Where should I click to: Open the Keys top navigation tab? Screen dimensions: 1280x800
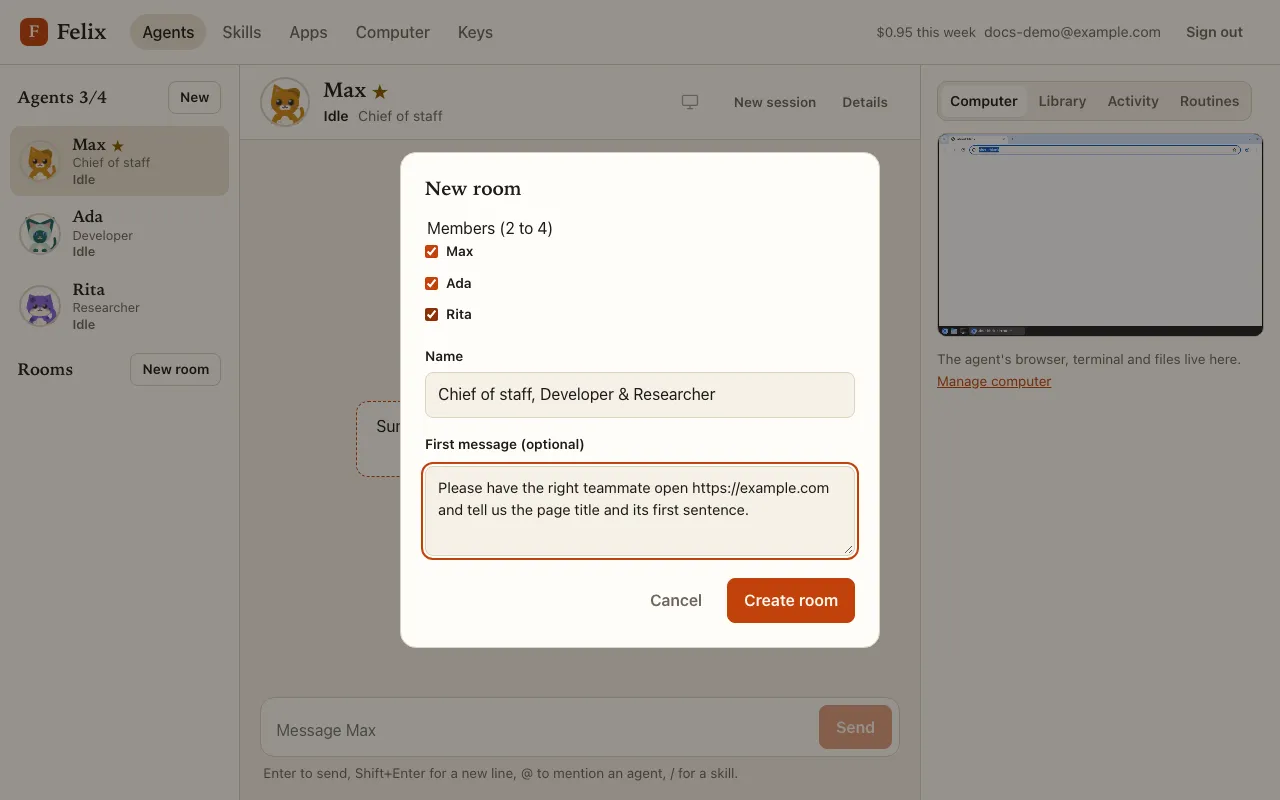[475, 32]
